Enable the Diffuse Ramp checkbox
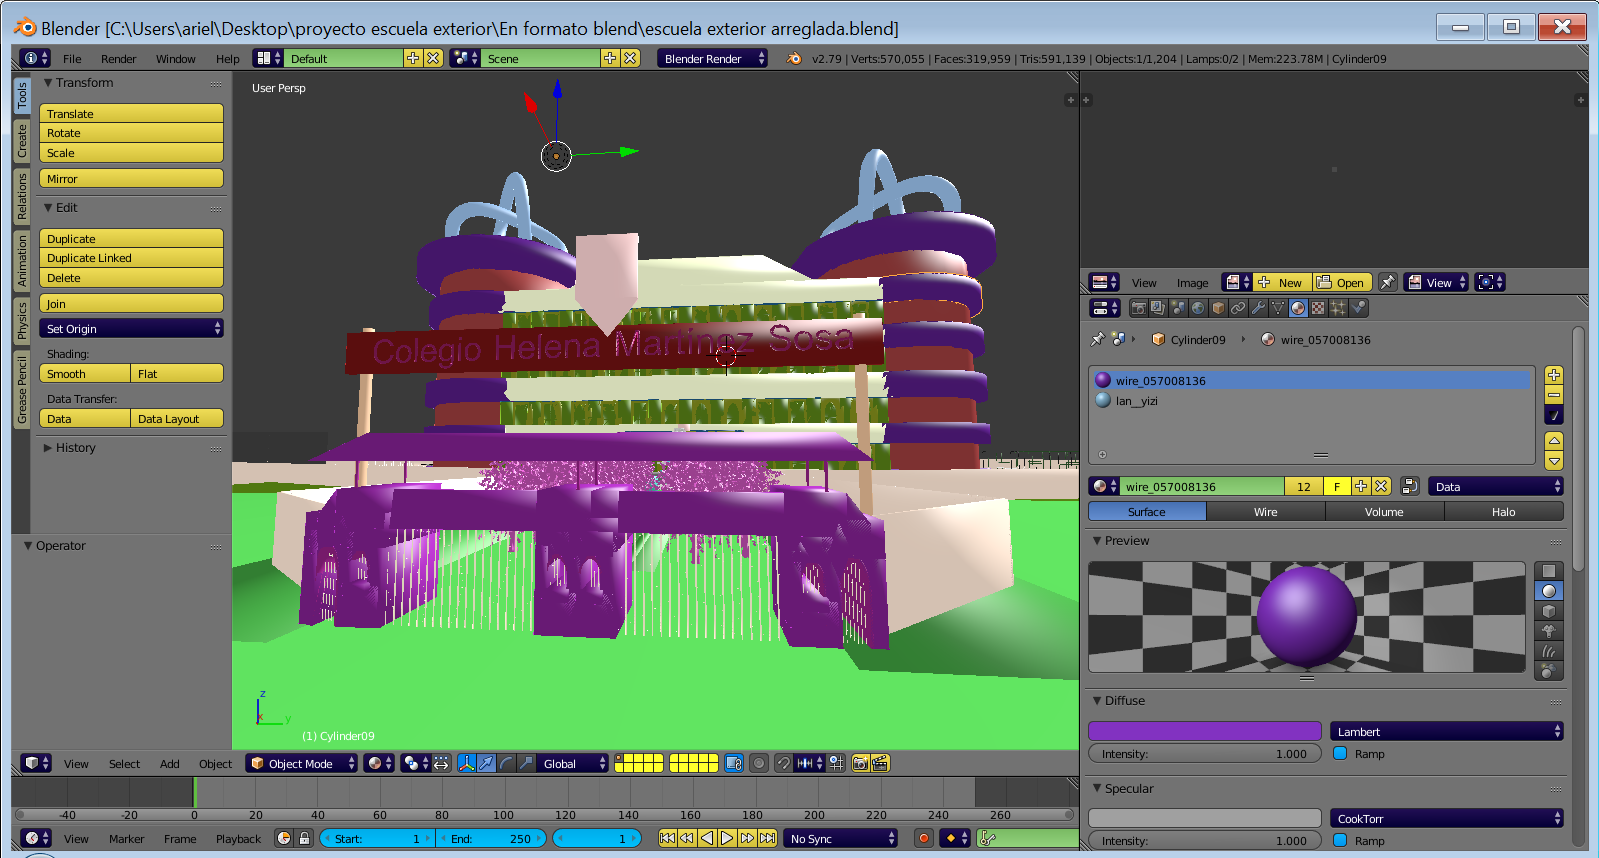The width and height of the screenshot is (1599, 858). pos(1340,753)
